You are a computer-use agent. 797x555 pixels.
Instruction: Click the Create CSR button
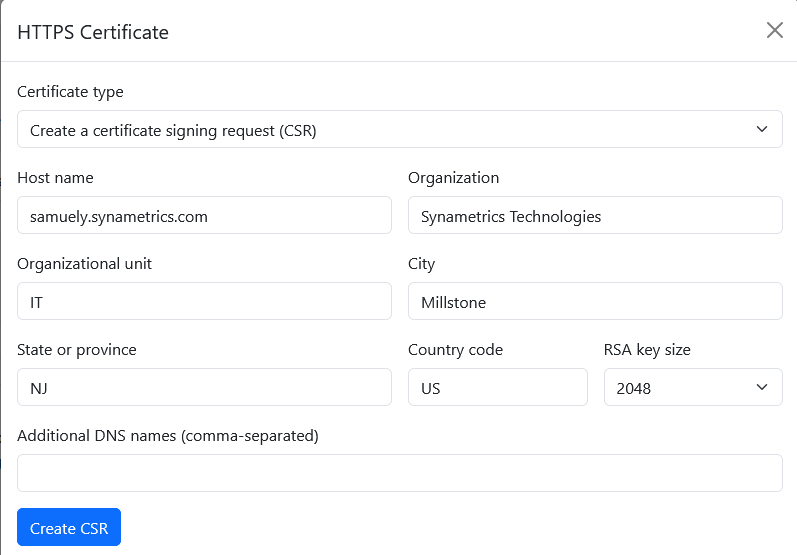pyautogui.click(x=69, y=528)
